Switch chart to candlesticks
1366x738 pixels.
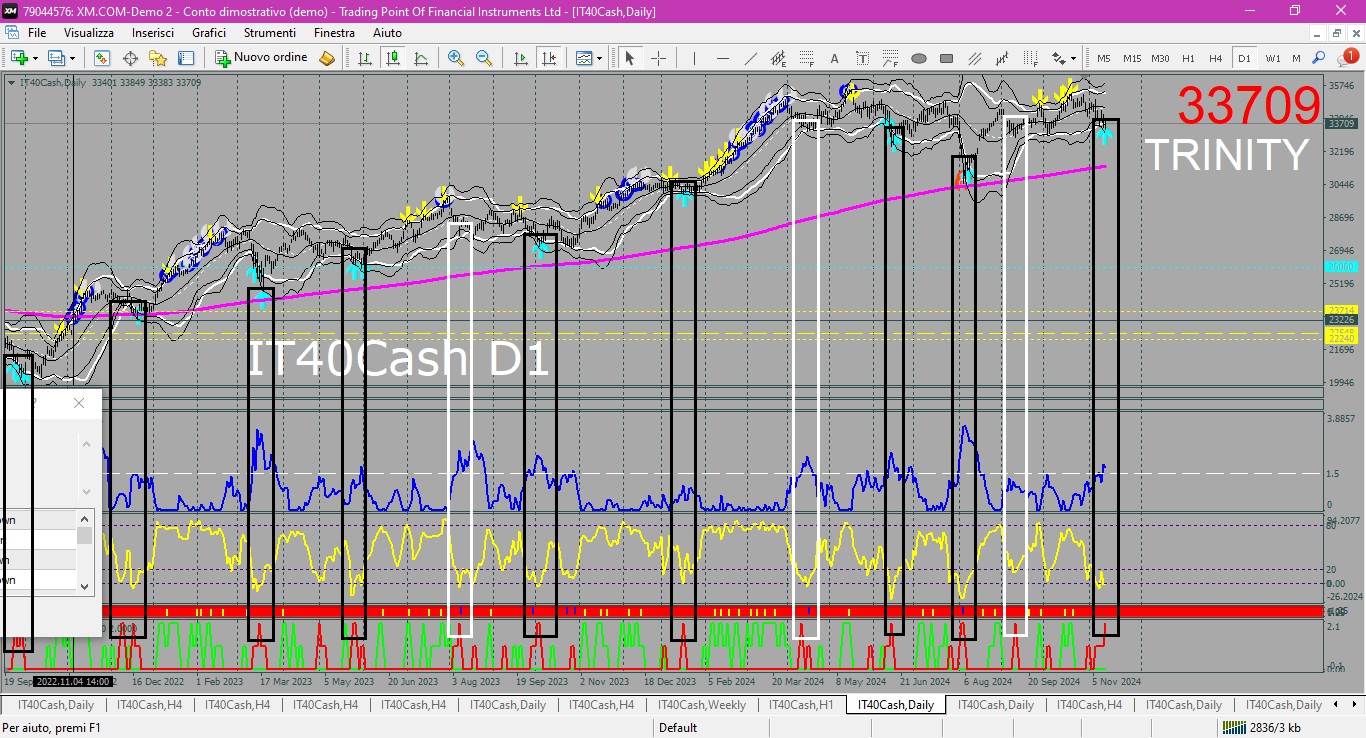pyautogui.click(x=393, y=58)
